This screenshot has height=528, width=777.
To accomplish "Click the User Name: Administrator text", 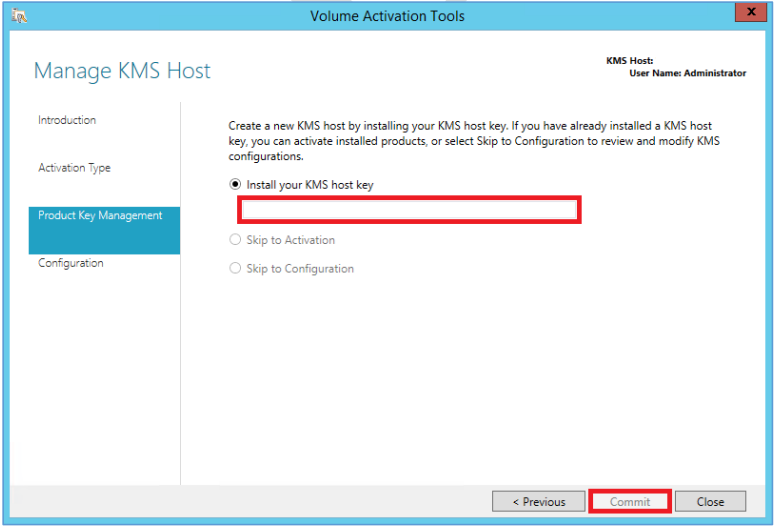I will (687, 73).
